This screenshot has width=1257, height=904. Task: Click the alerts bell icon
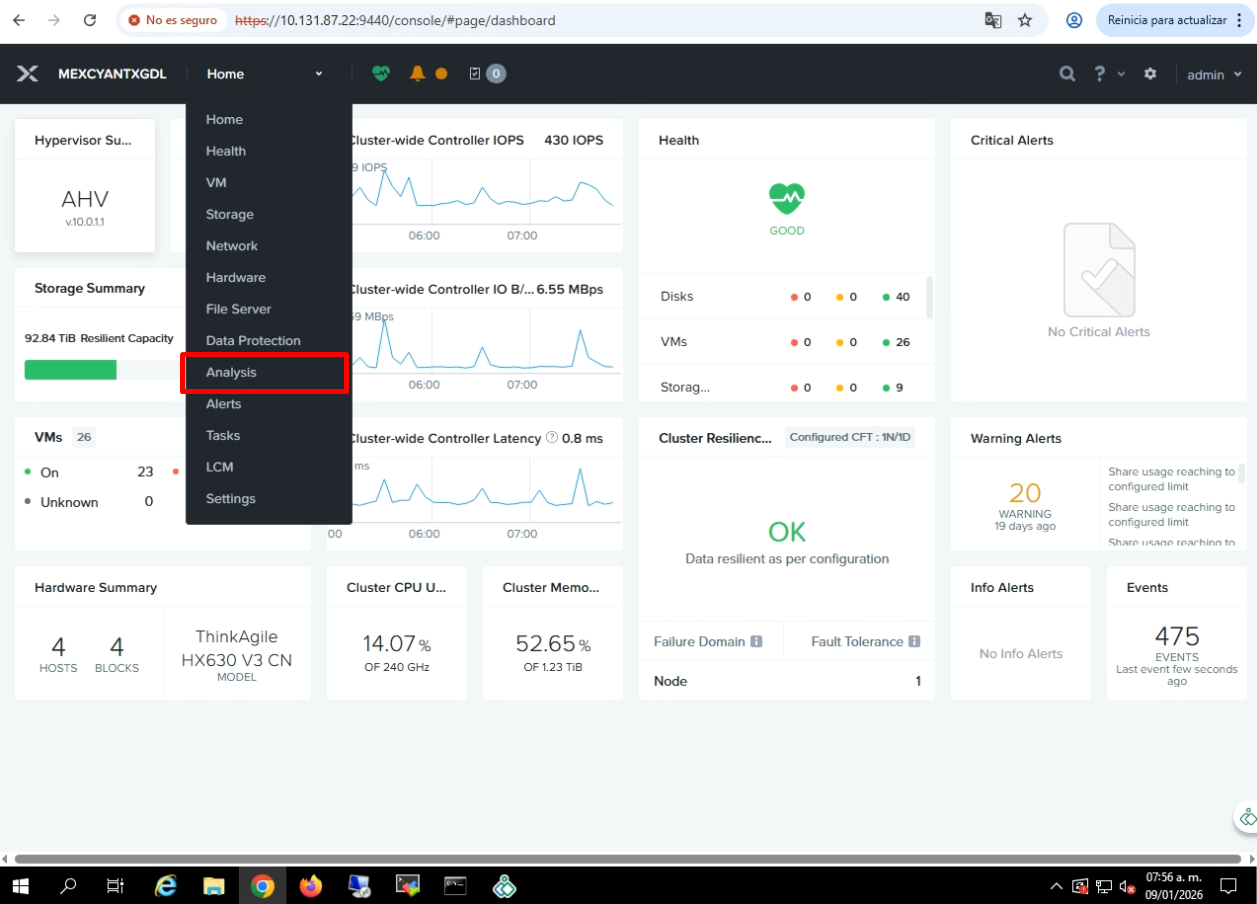click(417, 74)
